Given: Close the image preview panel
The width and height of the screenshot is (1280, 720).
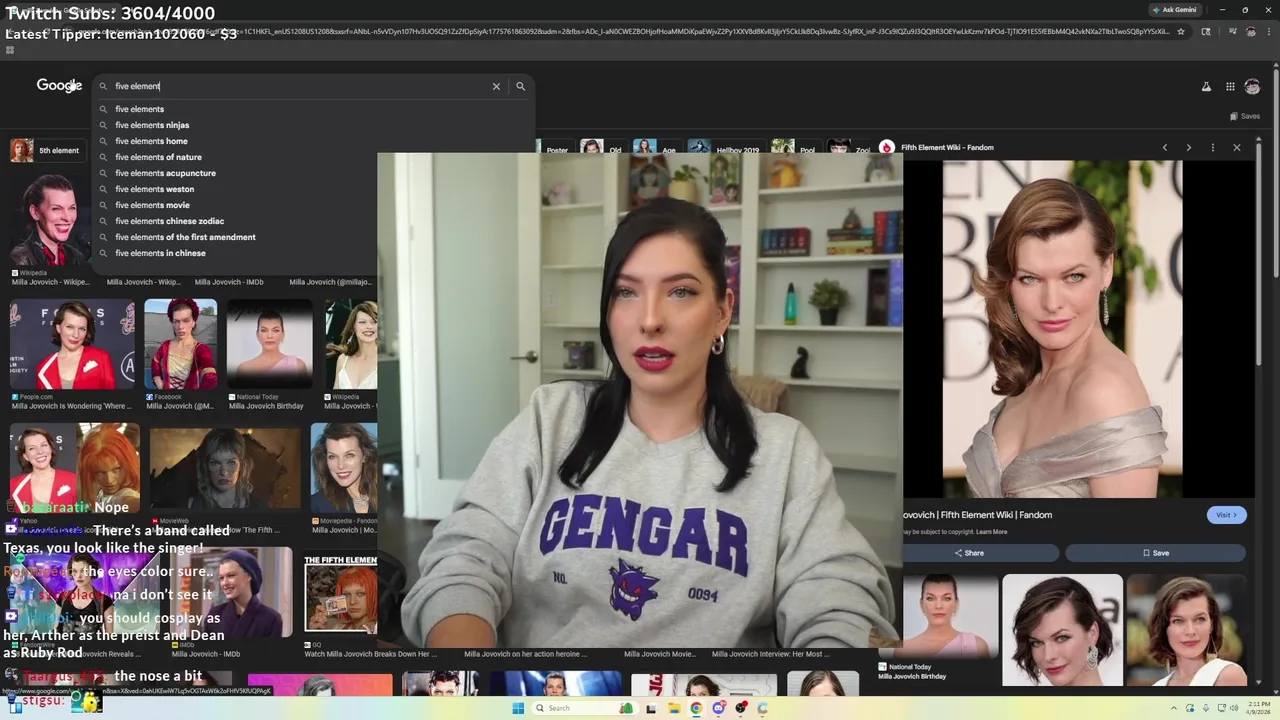Looking at the screenshot, I should click(1236, 148).
